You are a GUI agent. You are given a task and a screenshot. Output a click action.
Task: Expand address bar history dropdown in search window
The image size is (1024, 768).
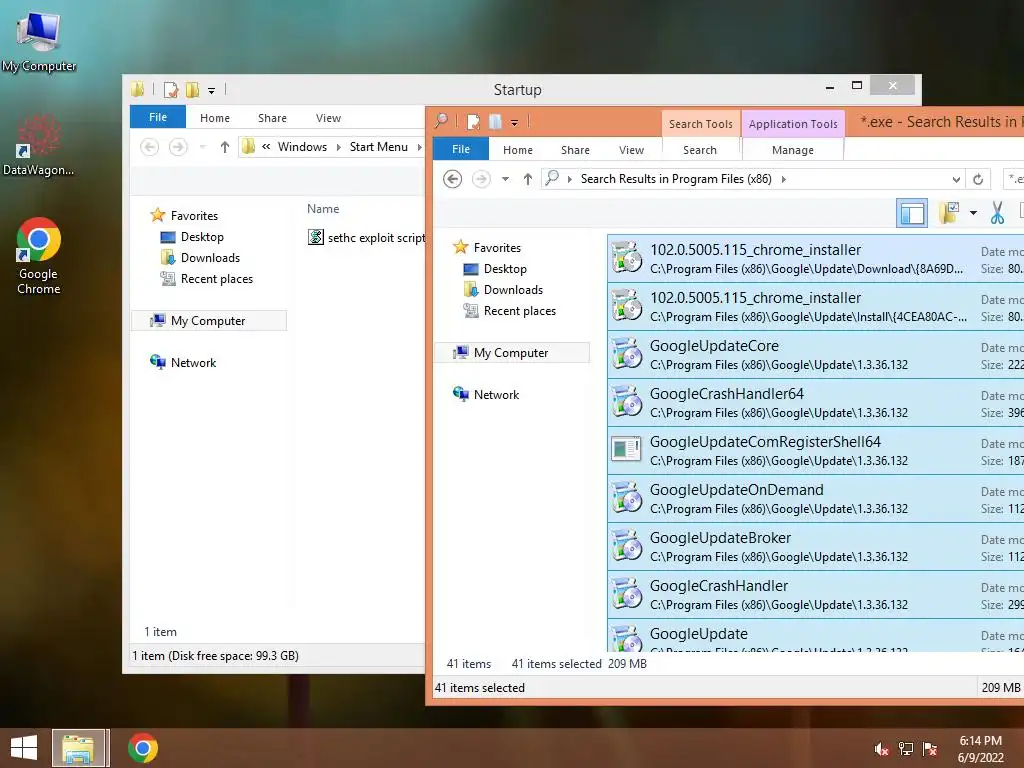point(956,180)
